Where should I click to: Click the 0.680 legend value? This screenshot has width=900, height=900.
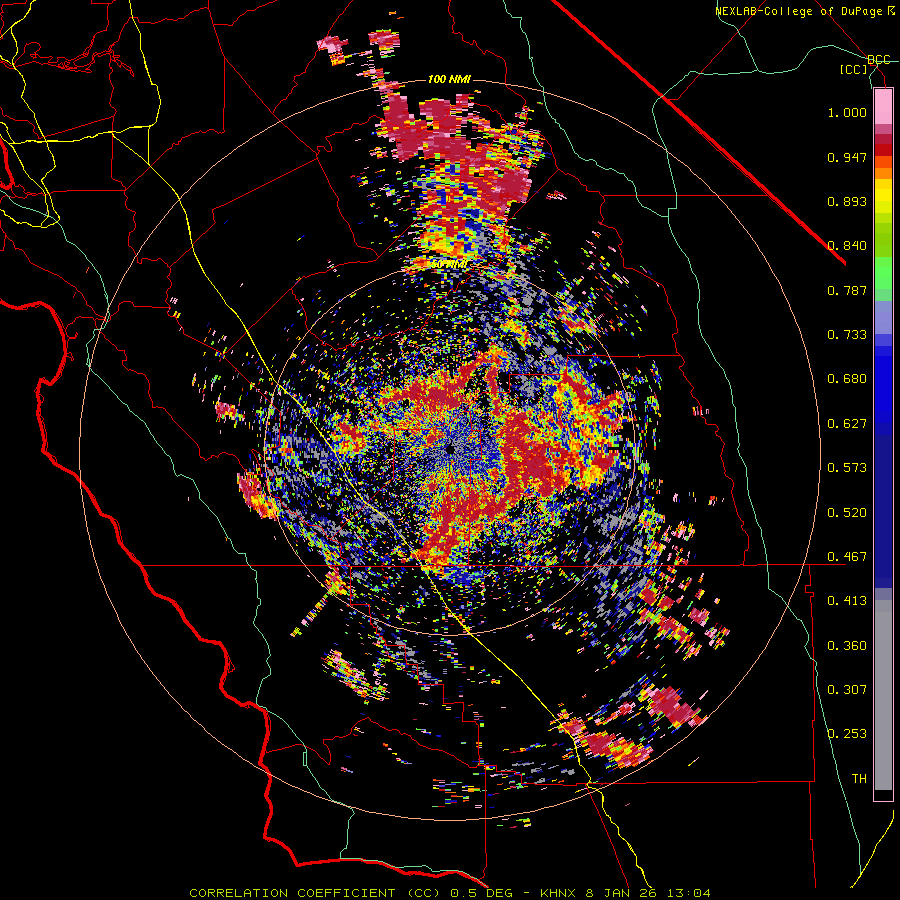click(847, 379)
